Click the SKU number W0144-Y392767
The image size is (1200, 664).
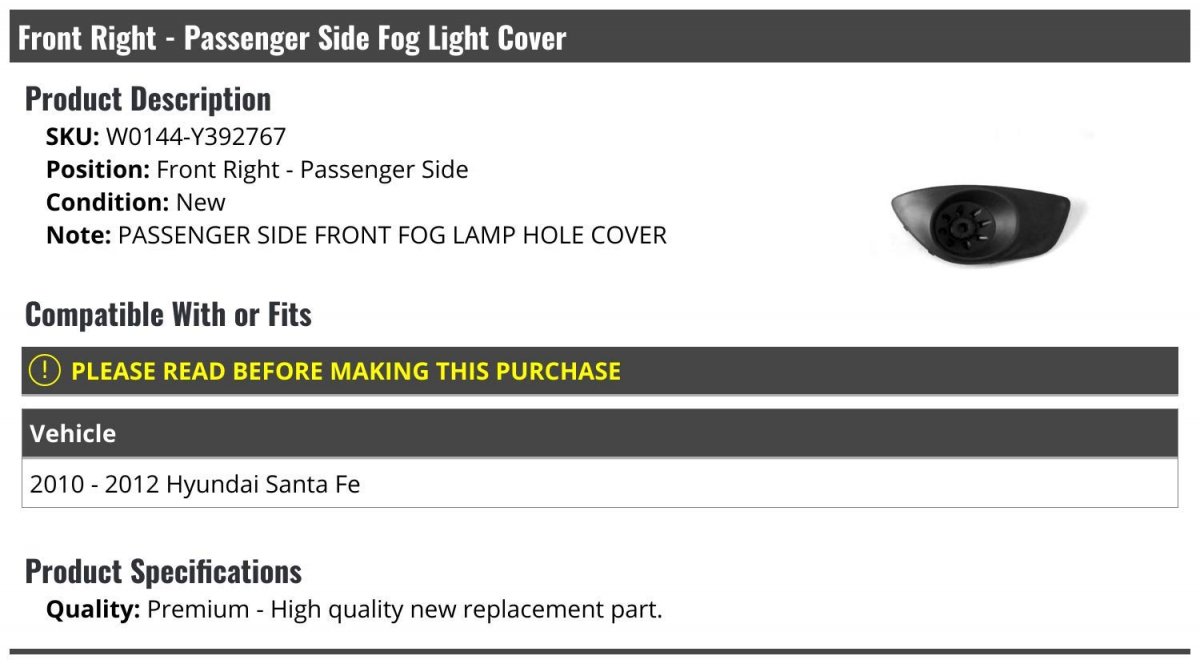196,137
